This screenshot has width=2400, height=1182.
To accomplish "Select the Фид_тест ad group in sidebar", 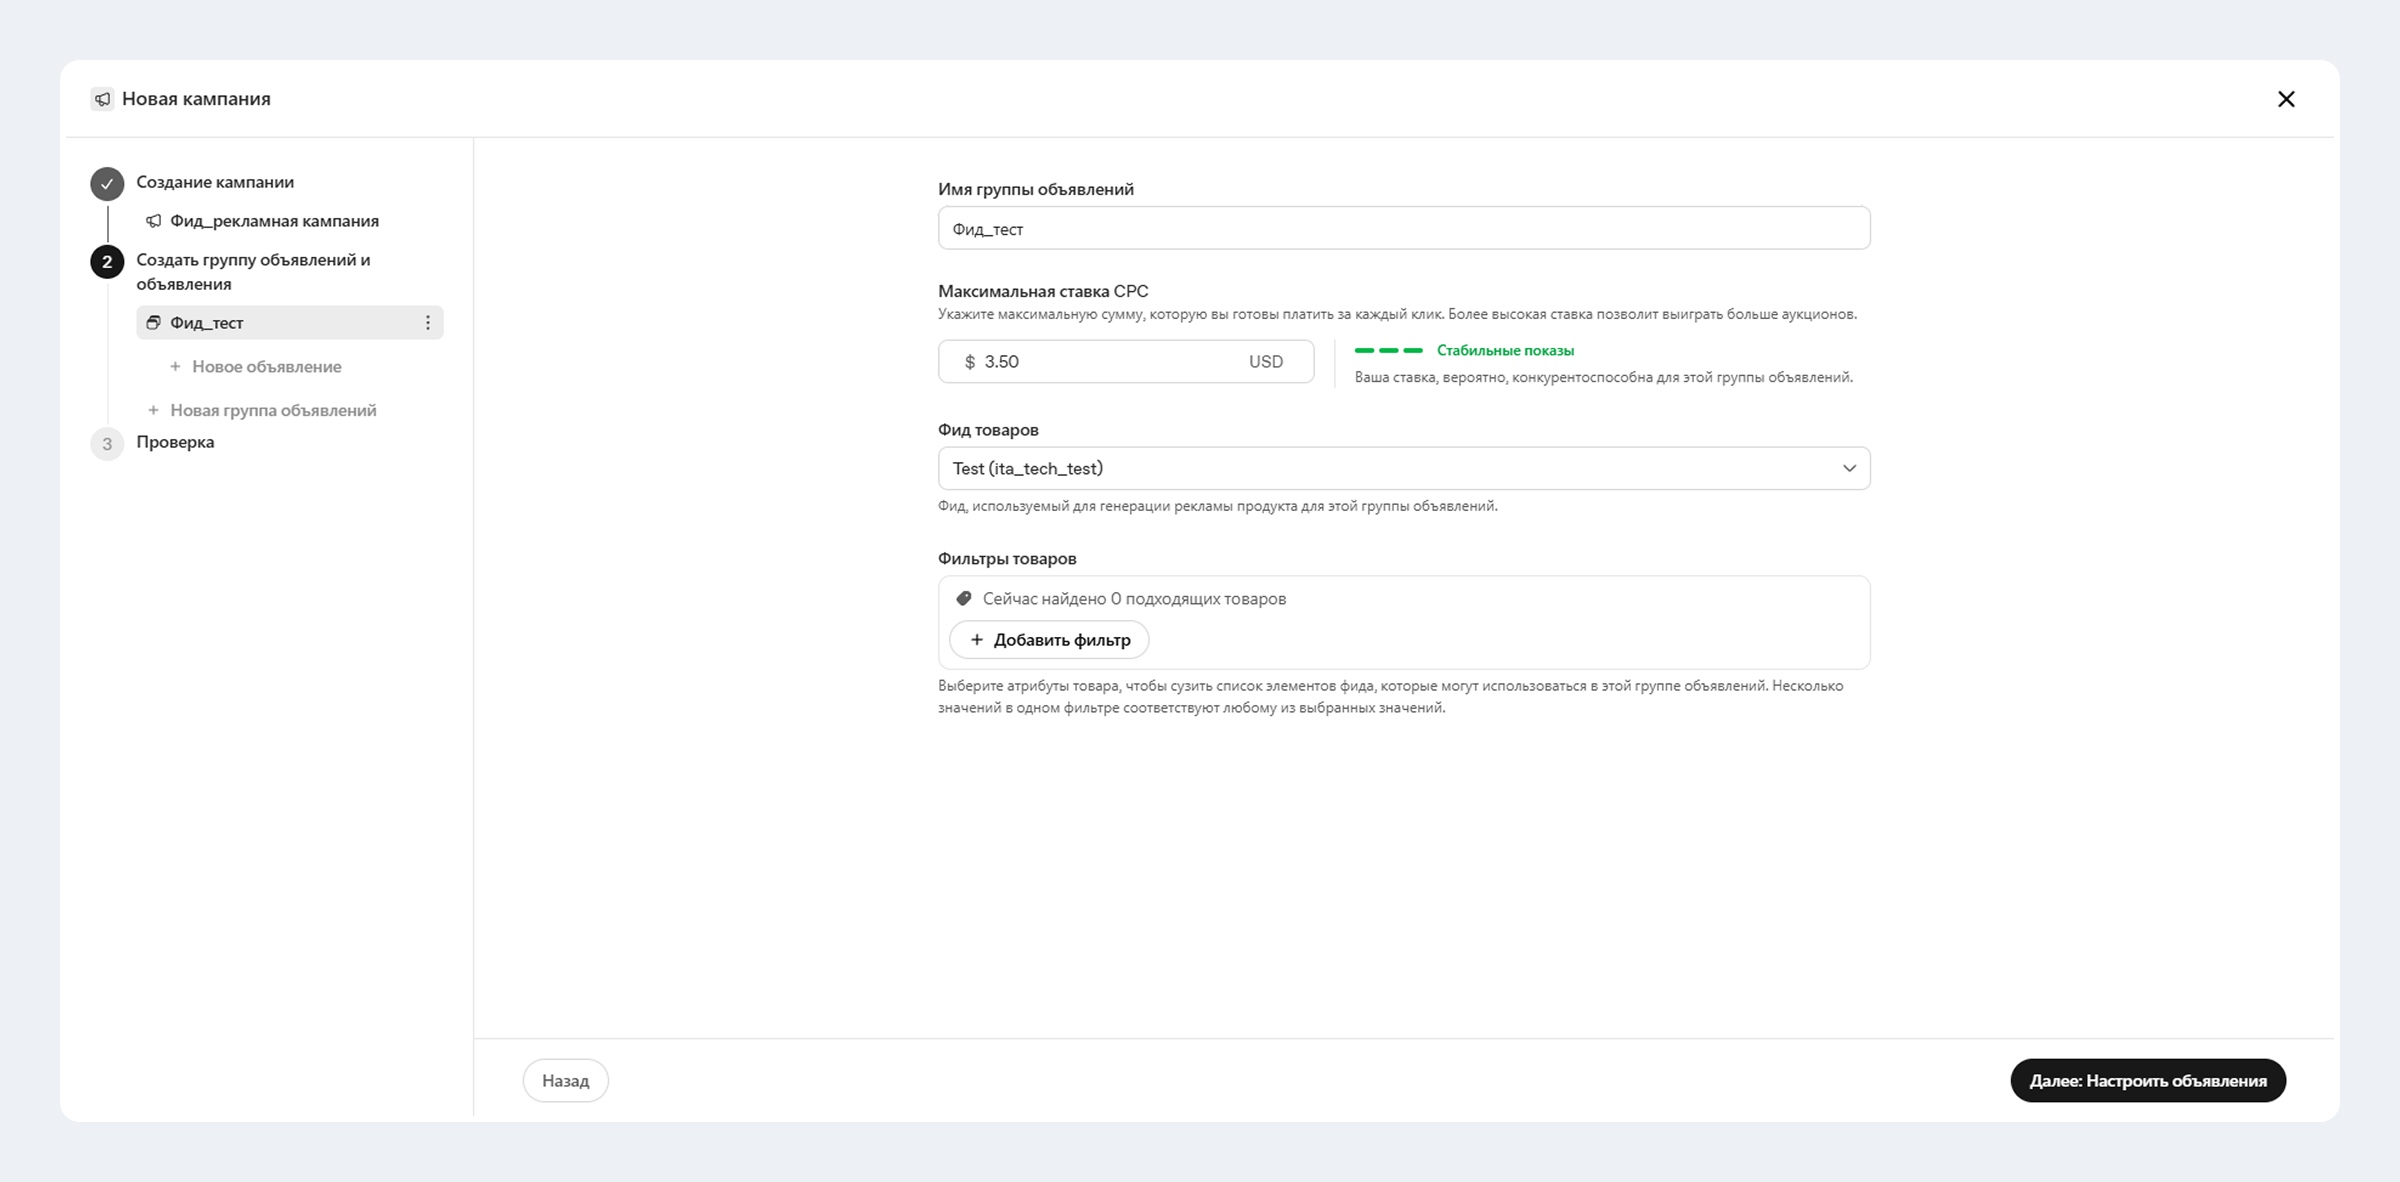I will (290, 323).
